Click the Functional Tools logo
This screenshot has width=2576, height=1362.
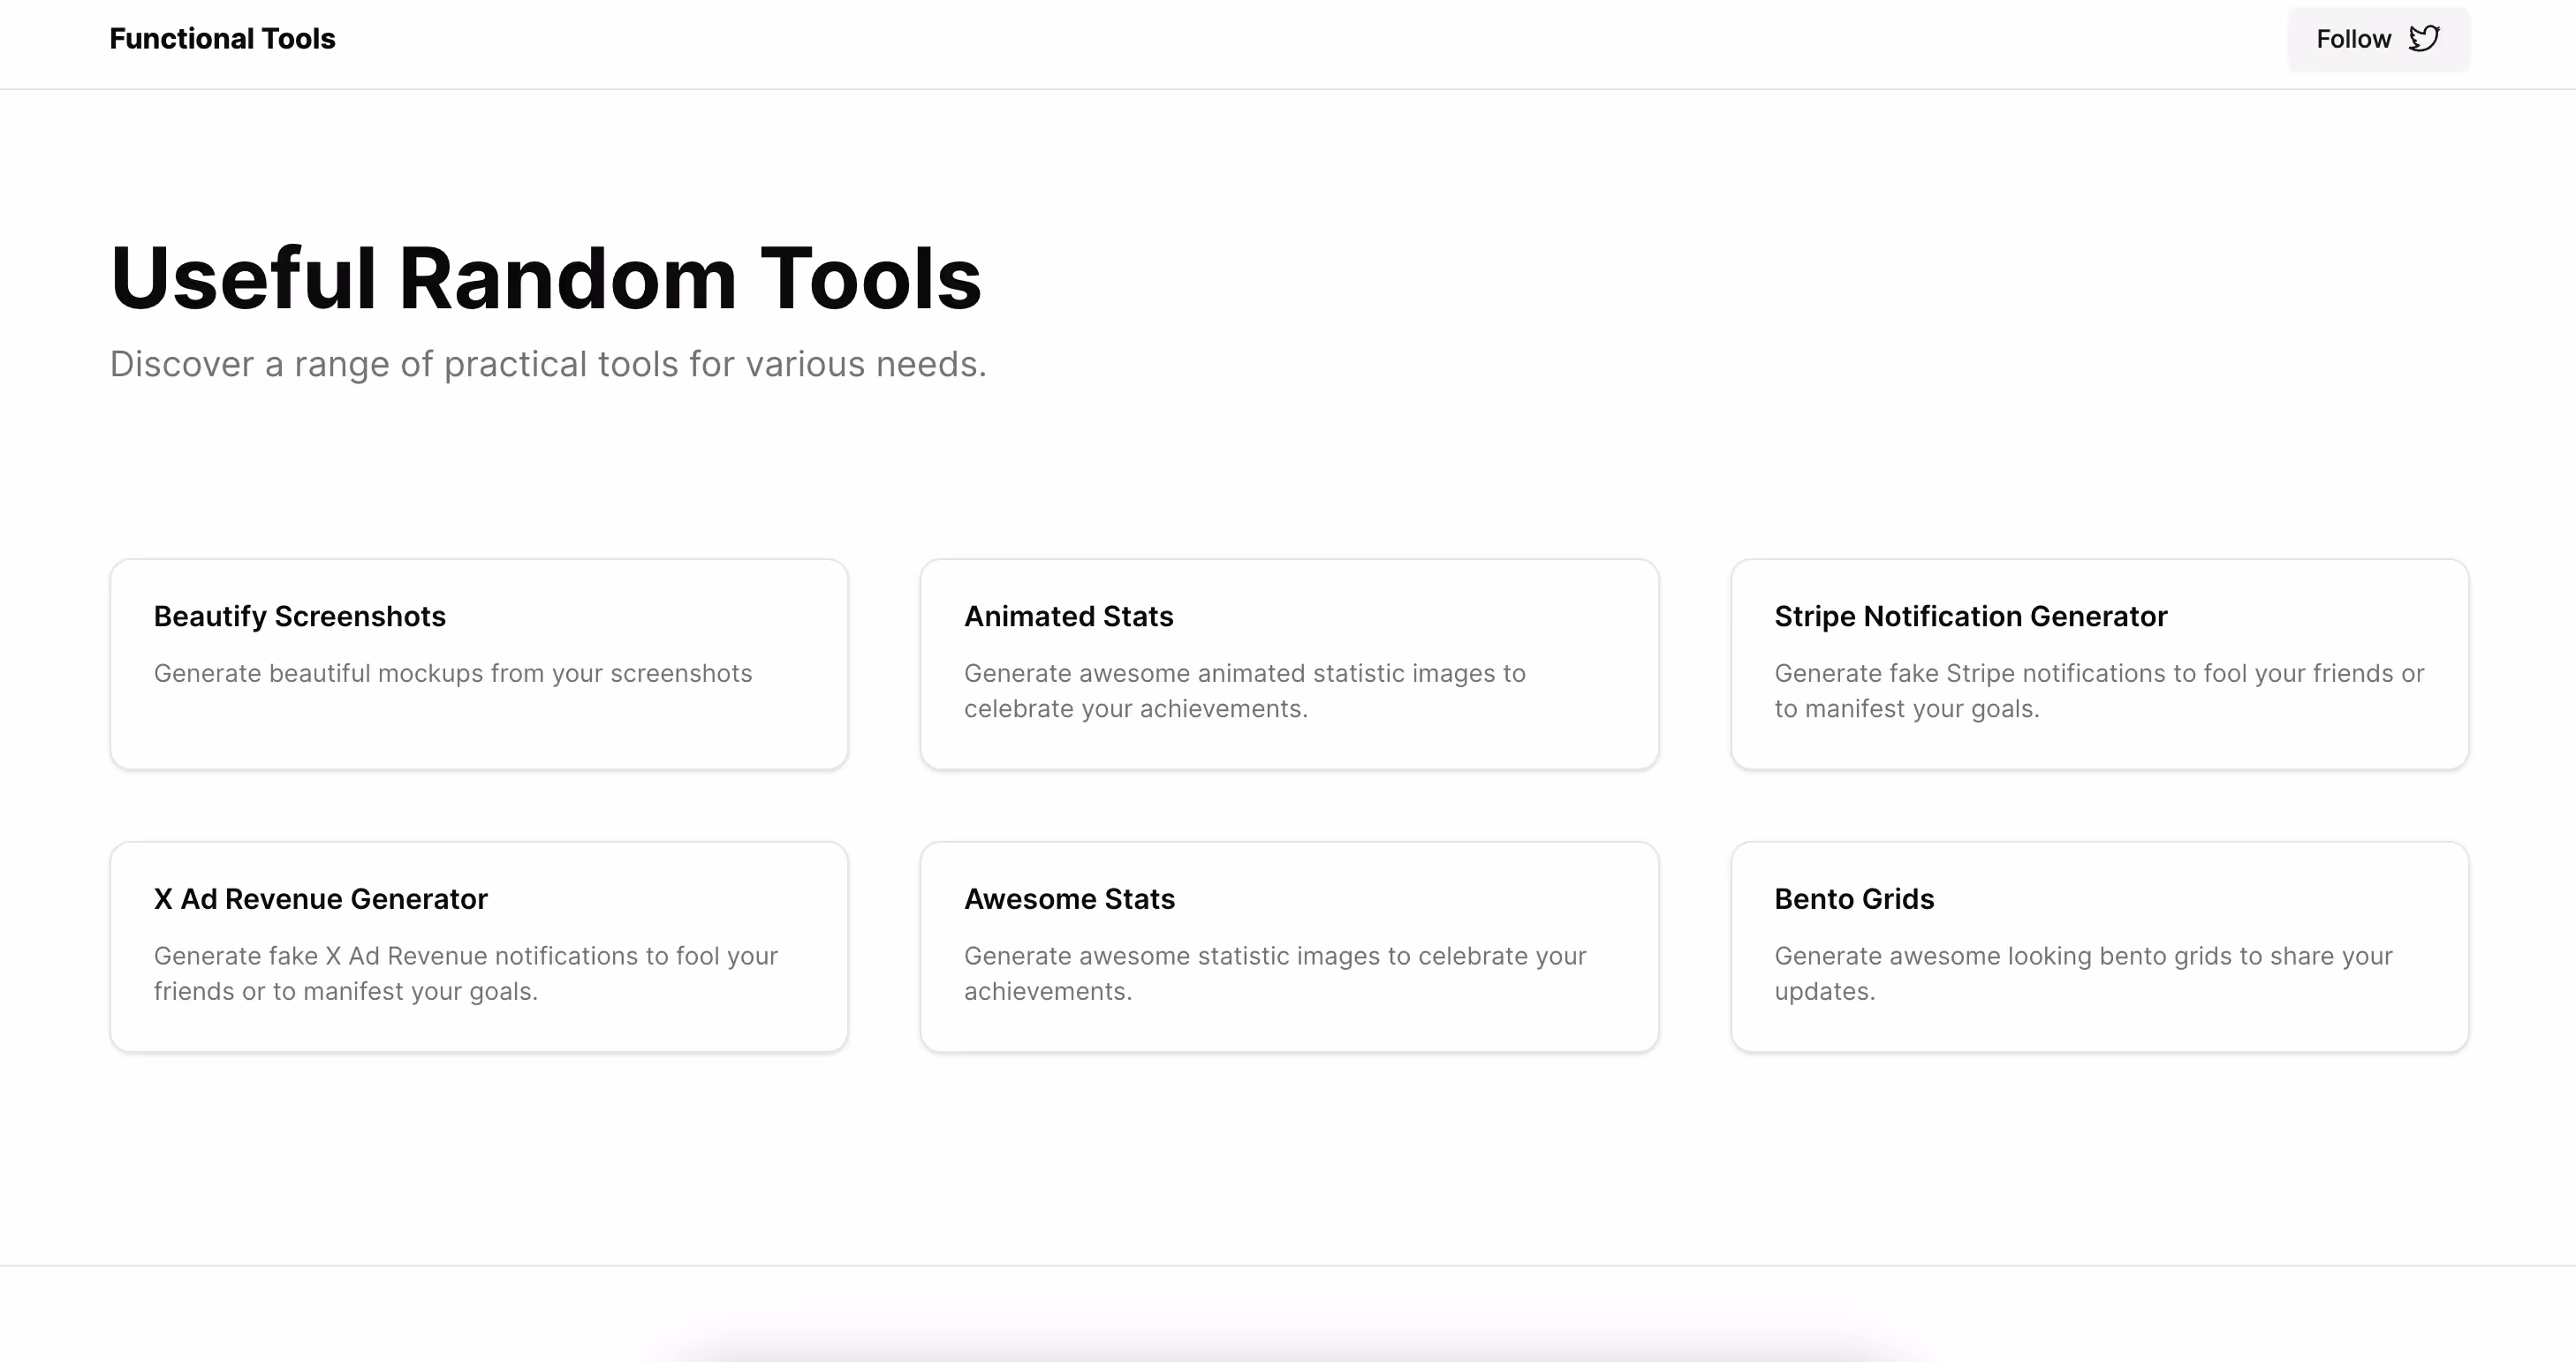(x=222, y=39)
